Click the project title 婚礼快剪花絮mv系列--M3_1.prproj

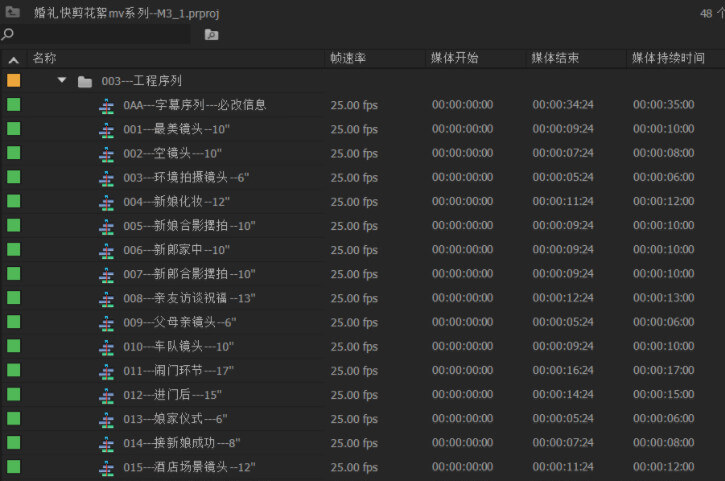coord(126,13)
